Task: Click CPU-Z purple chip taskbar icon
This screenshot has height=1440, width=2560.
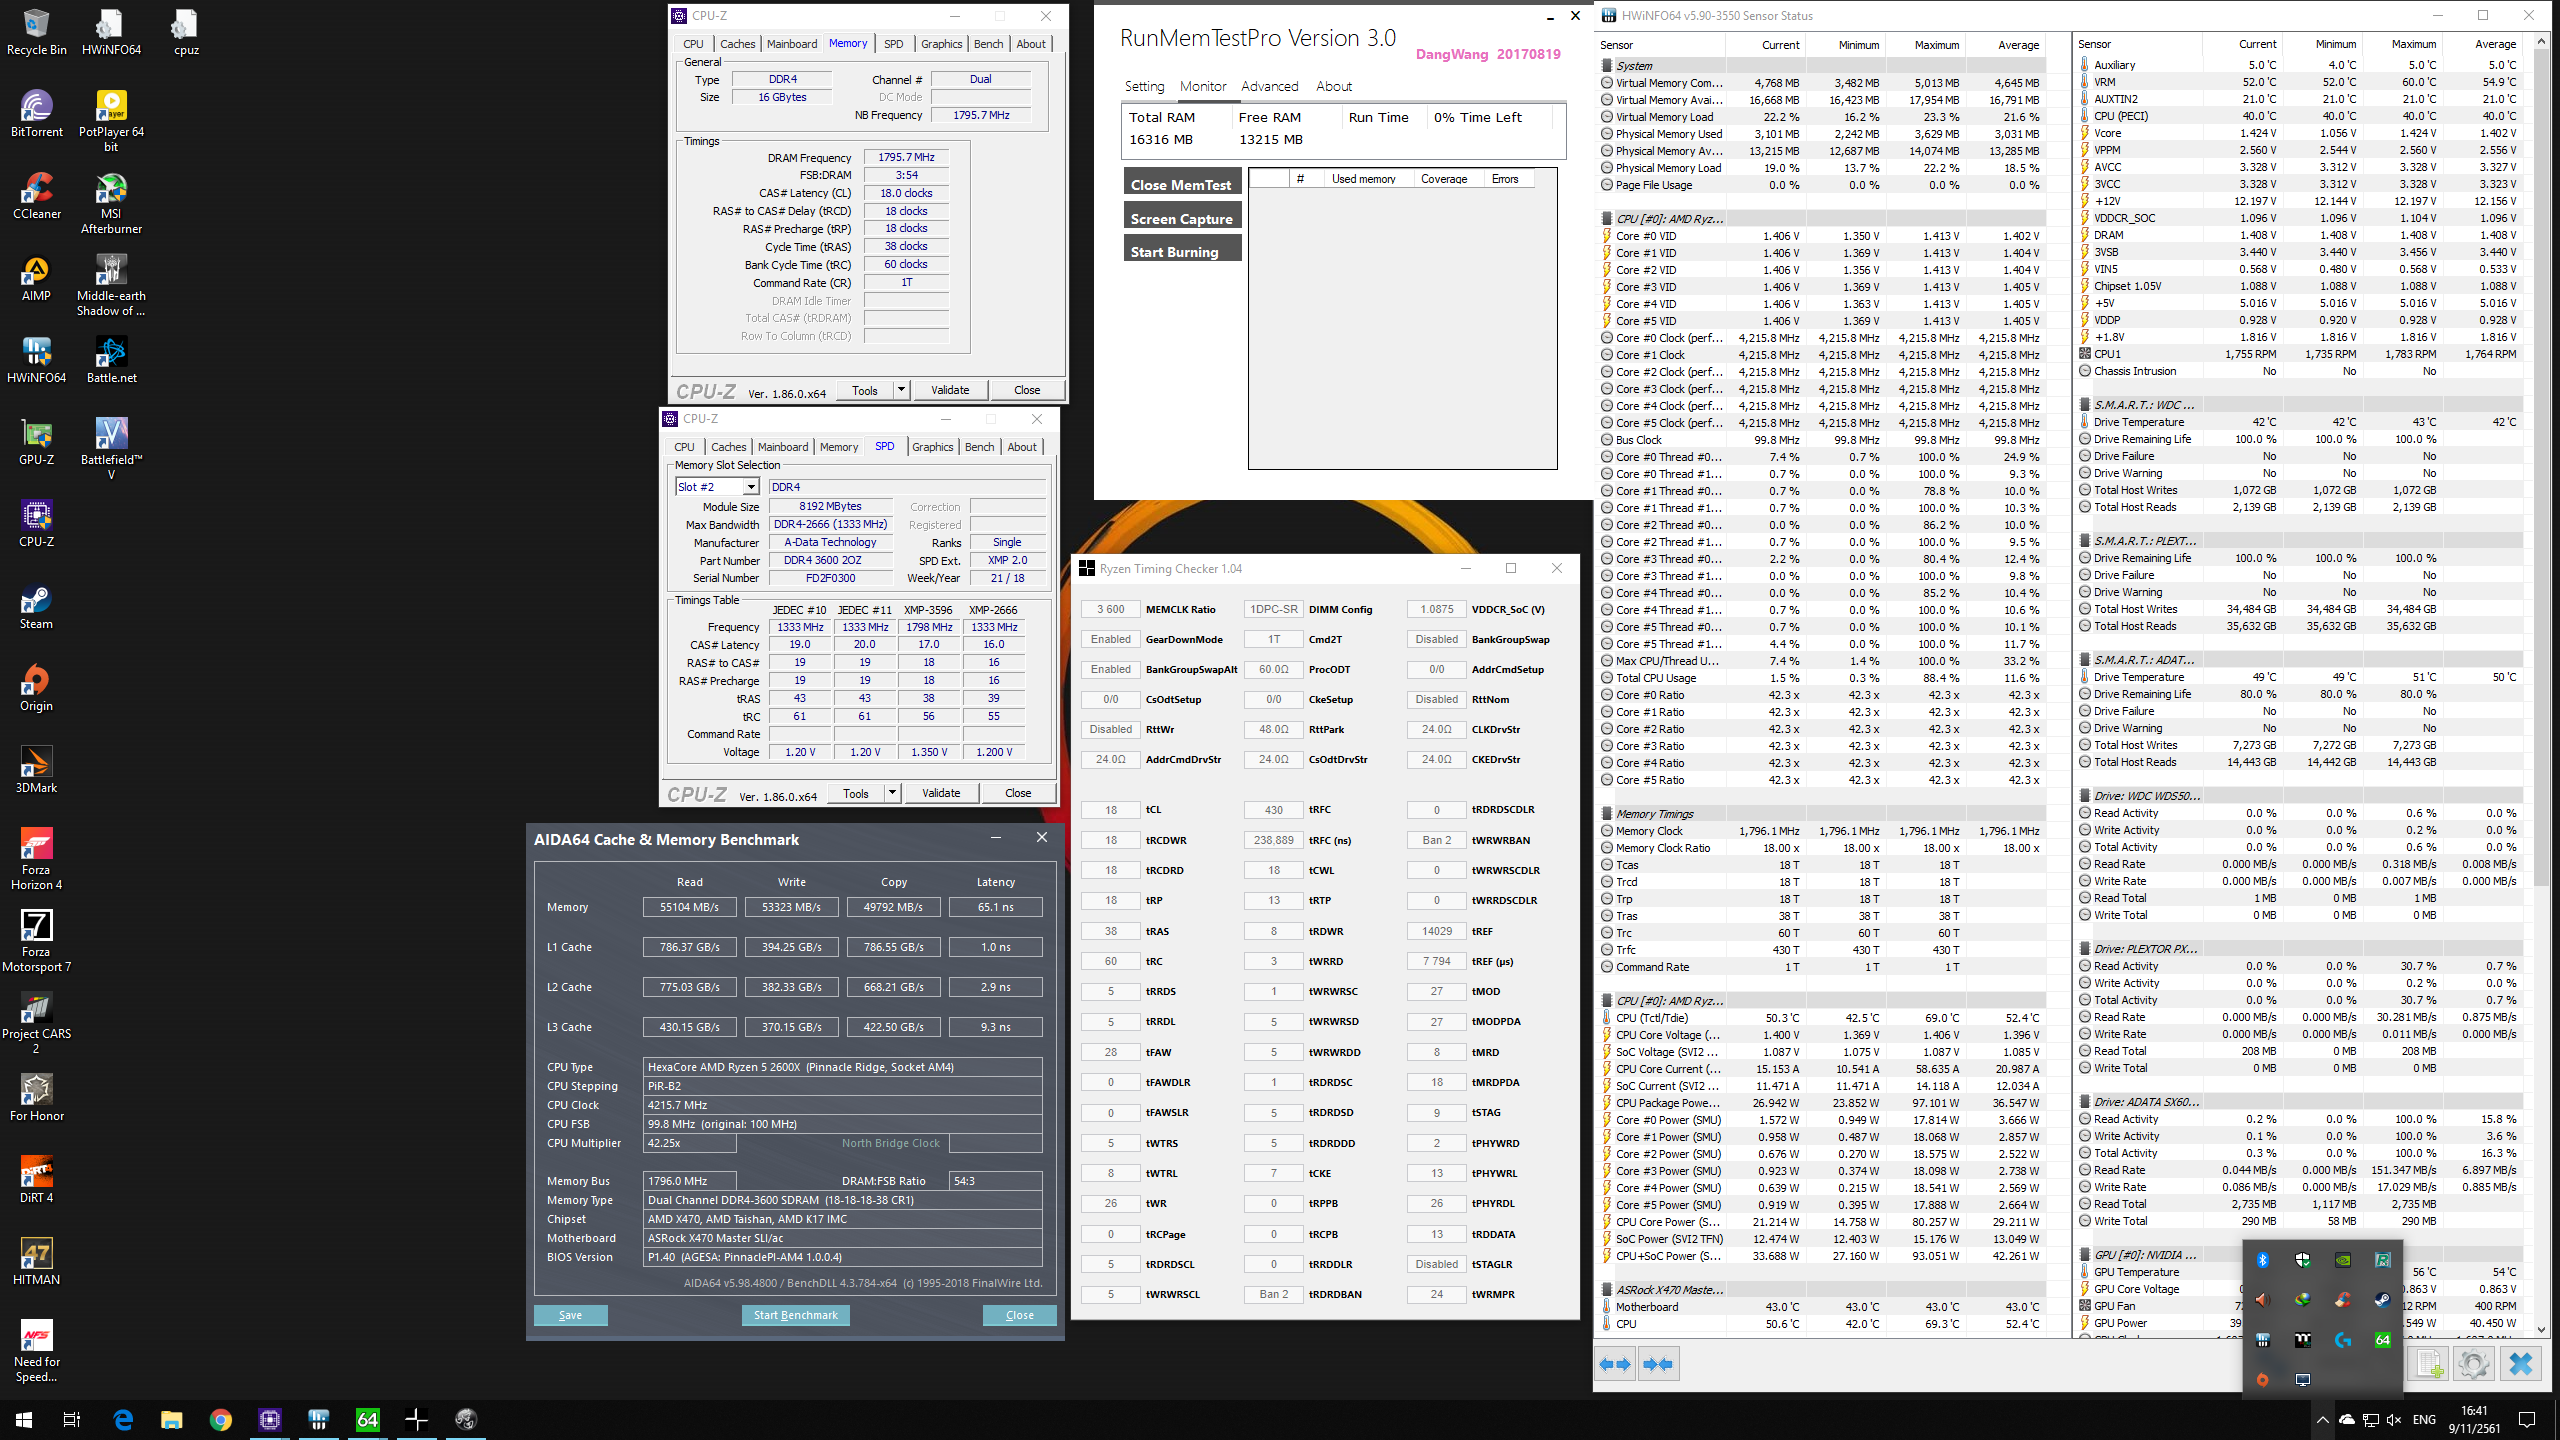Action: point(270,1419)
